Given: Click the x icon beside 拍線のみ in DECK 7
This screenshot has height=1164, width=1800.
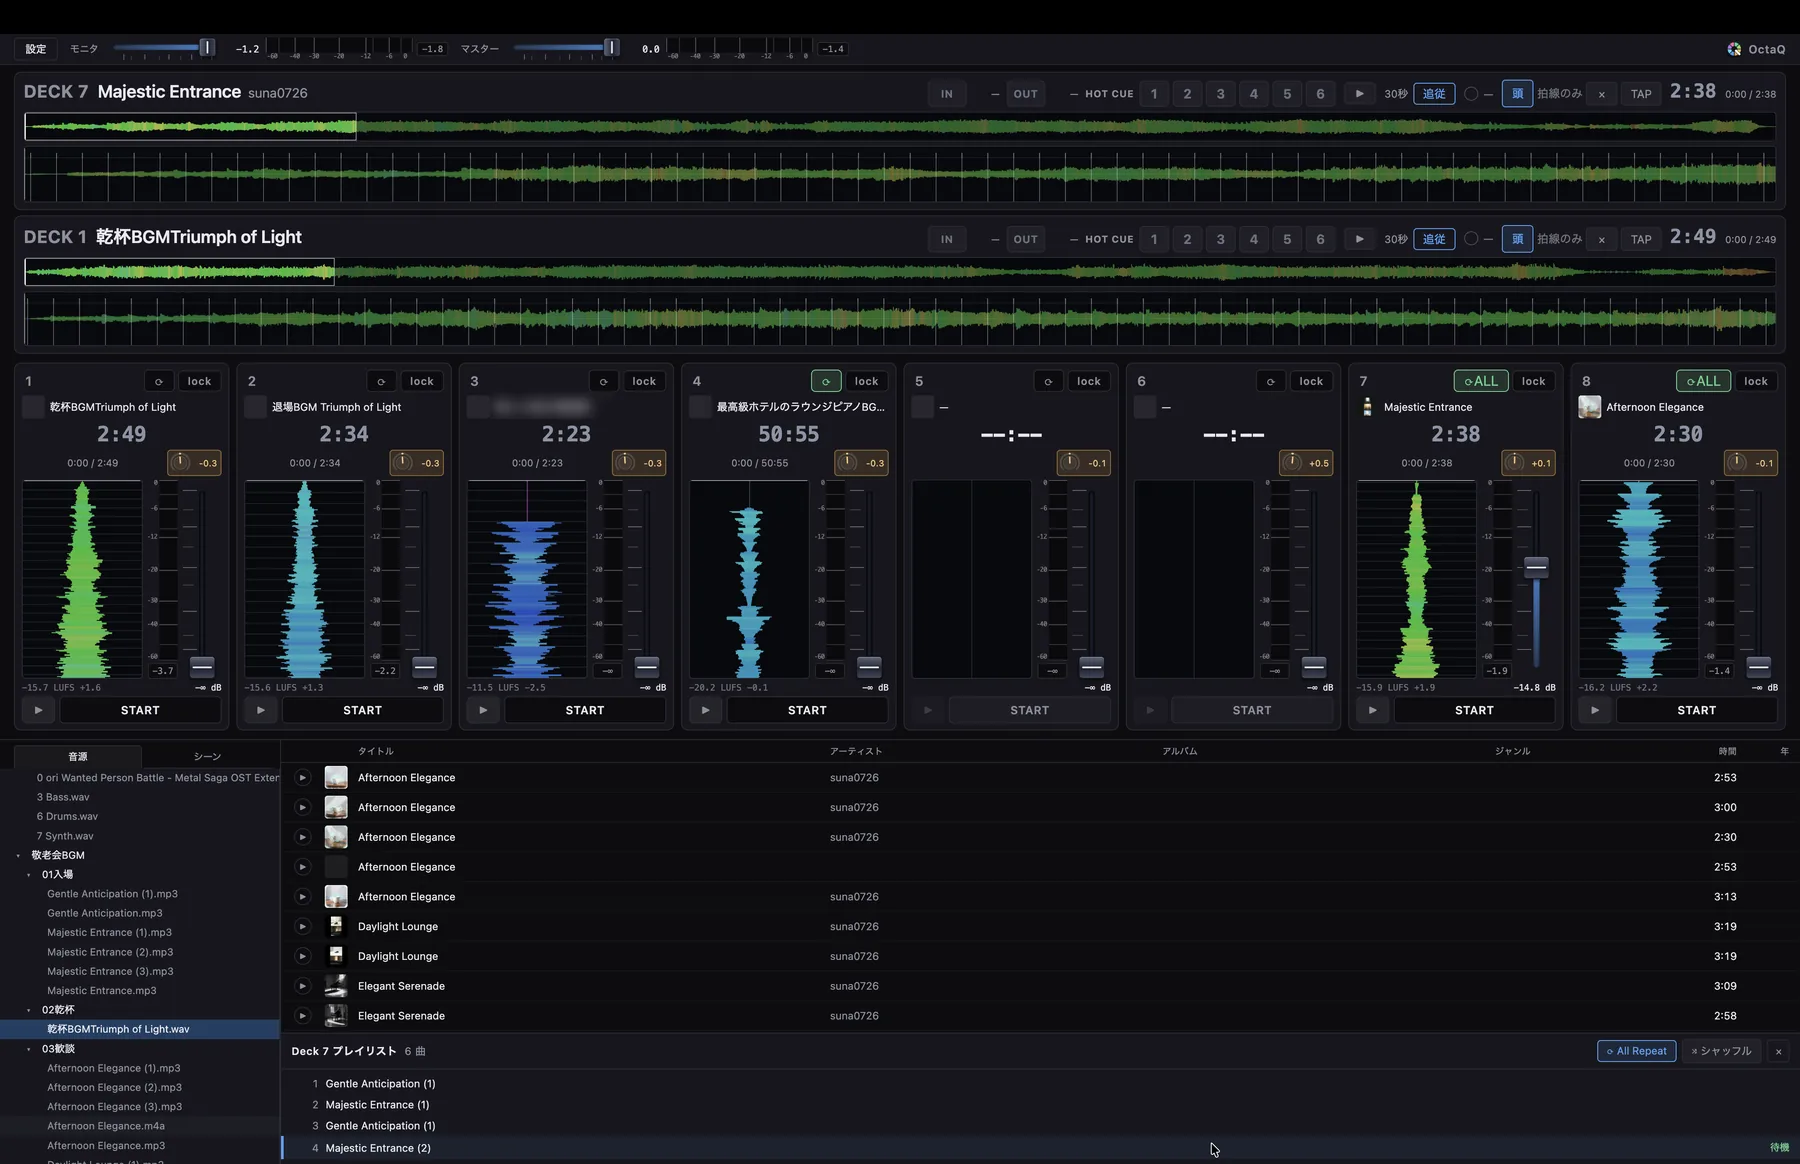Looking at the screenshot, I should (x=1602, y=94).
